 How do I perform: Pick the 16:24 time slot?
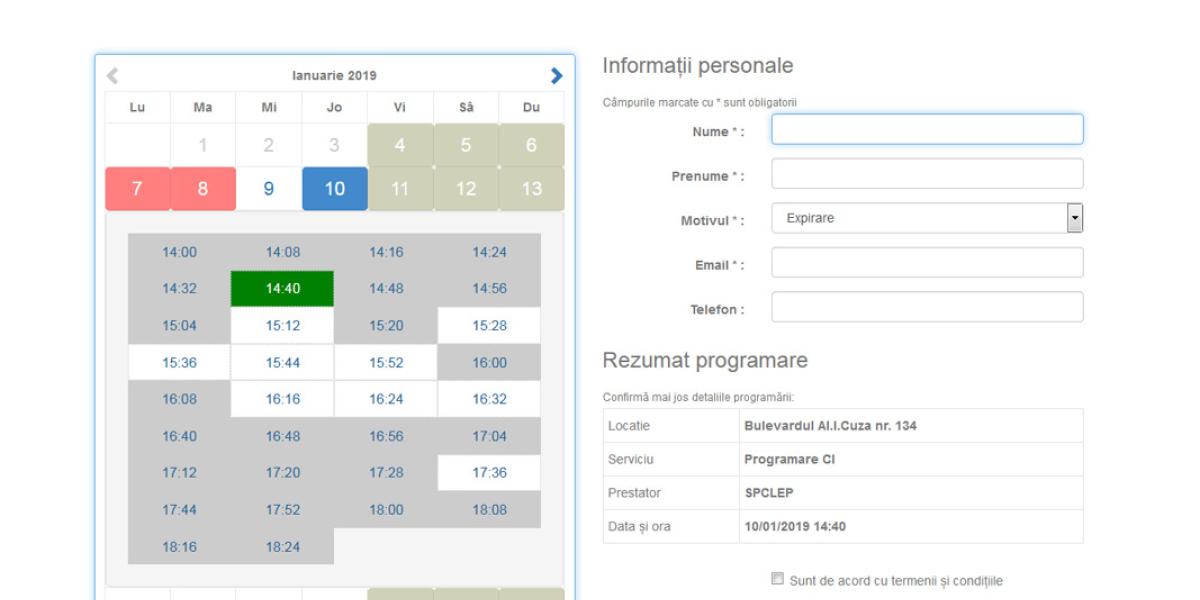click(x=386, y=400)
